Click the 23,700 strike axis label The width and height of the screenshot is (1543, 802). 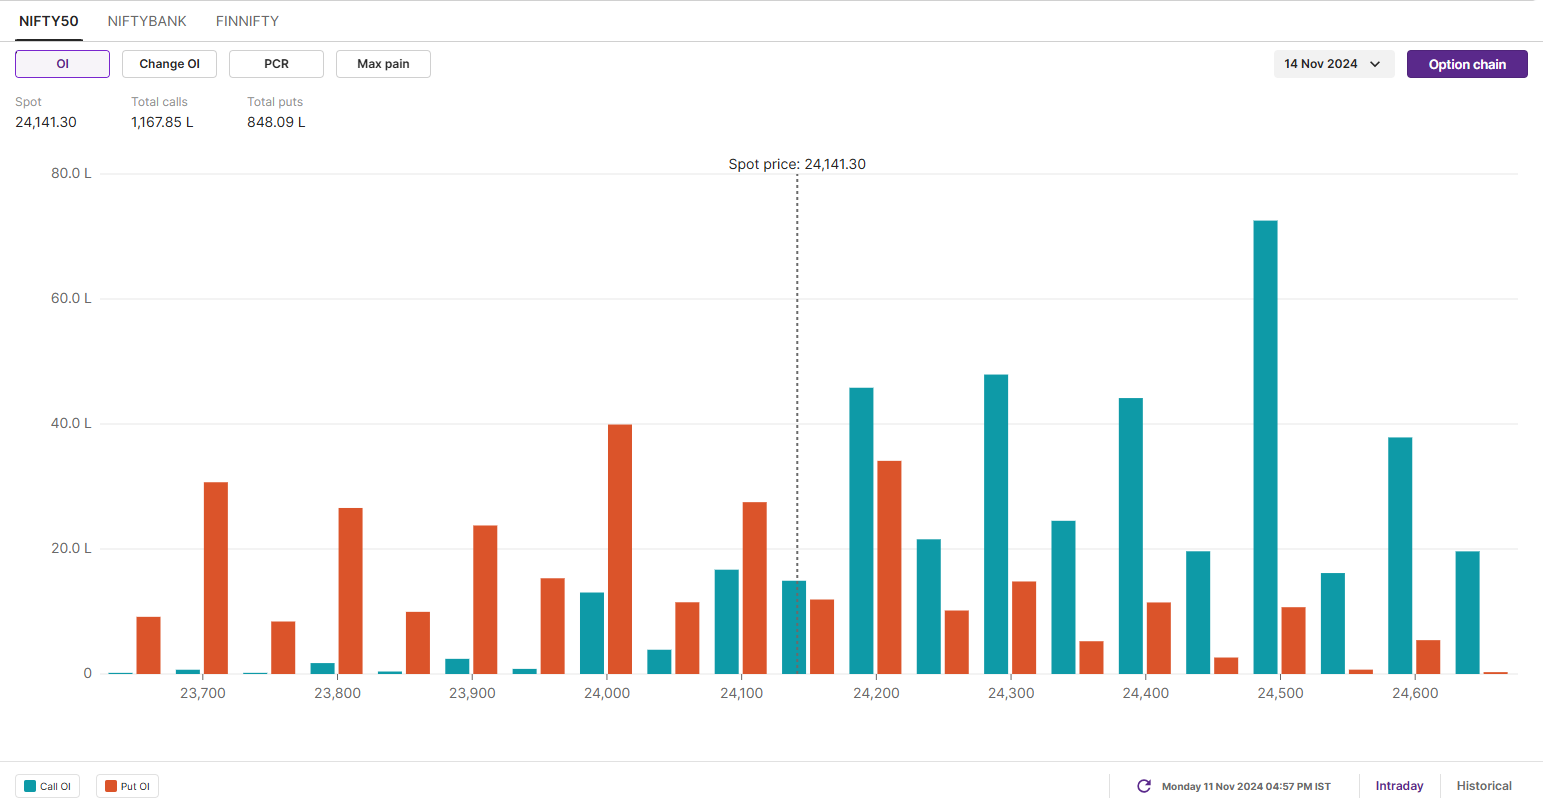click(203, 693)
